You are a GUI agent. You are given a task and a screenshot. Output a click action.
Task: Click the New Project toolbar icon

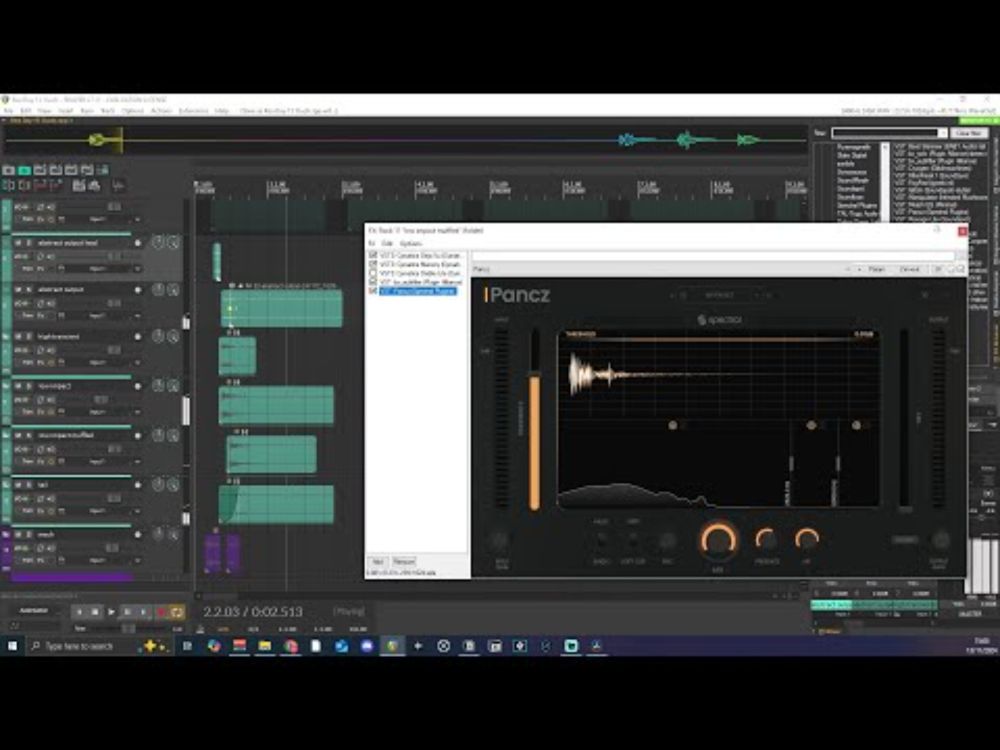coord(9,170)
